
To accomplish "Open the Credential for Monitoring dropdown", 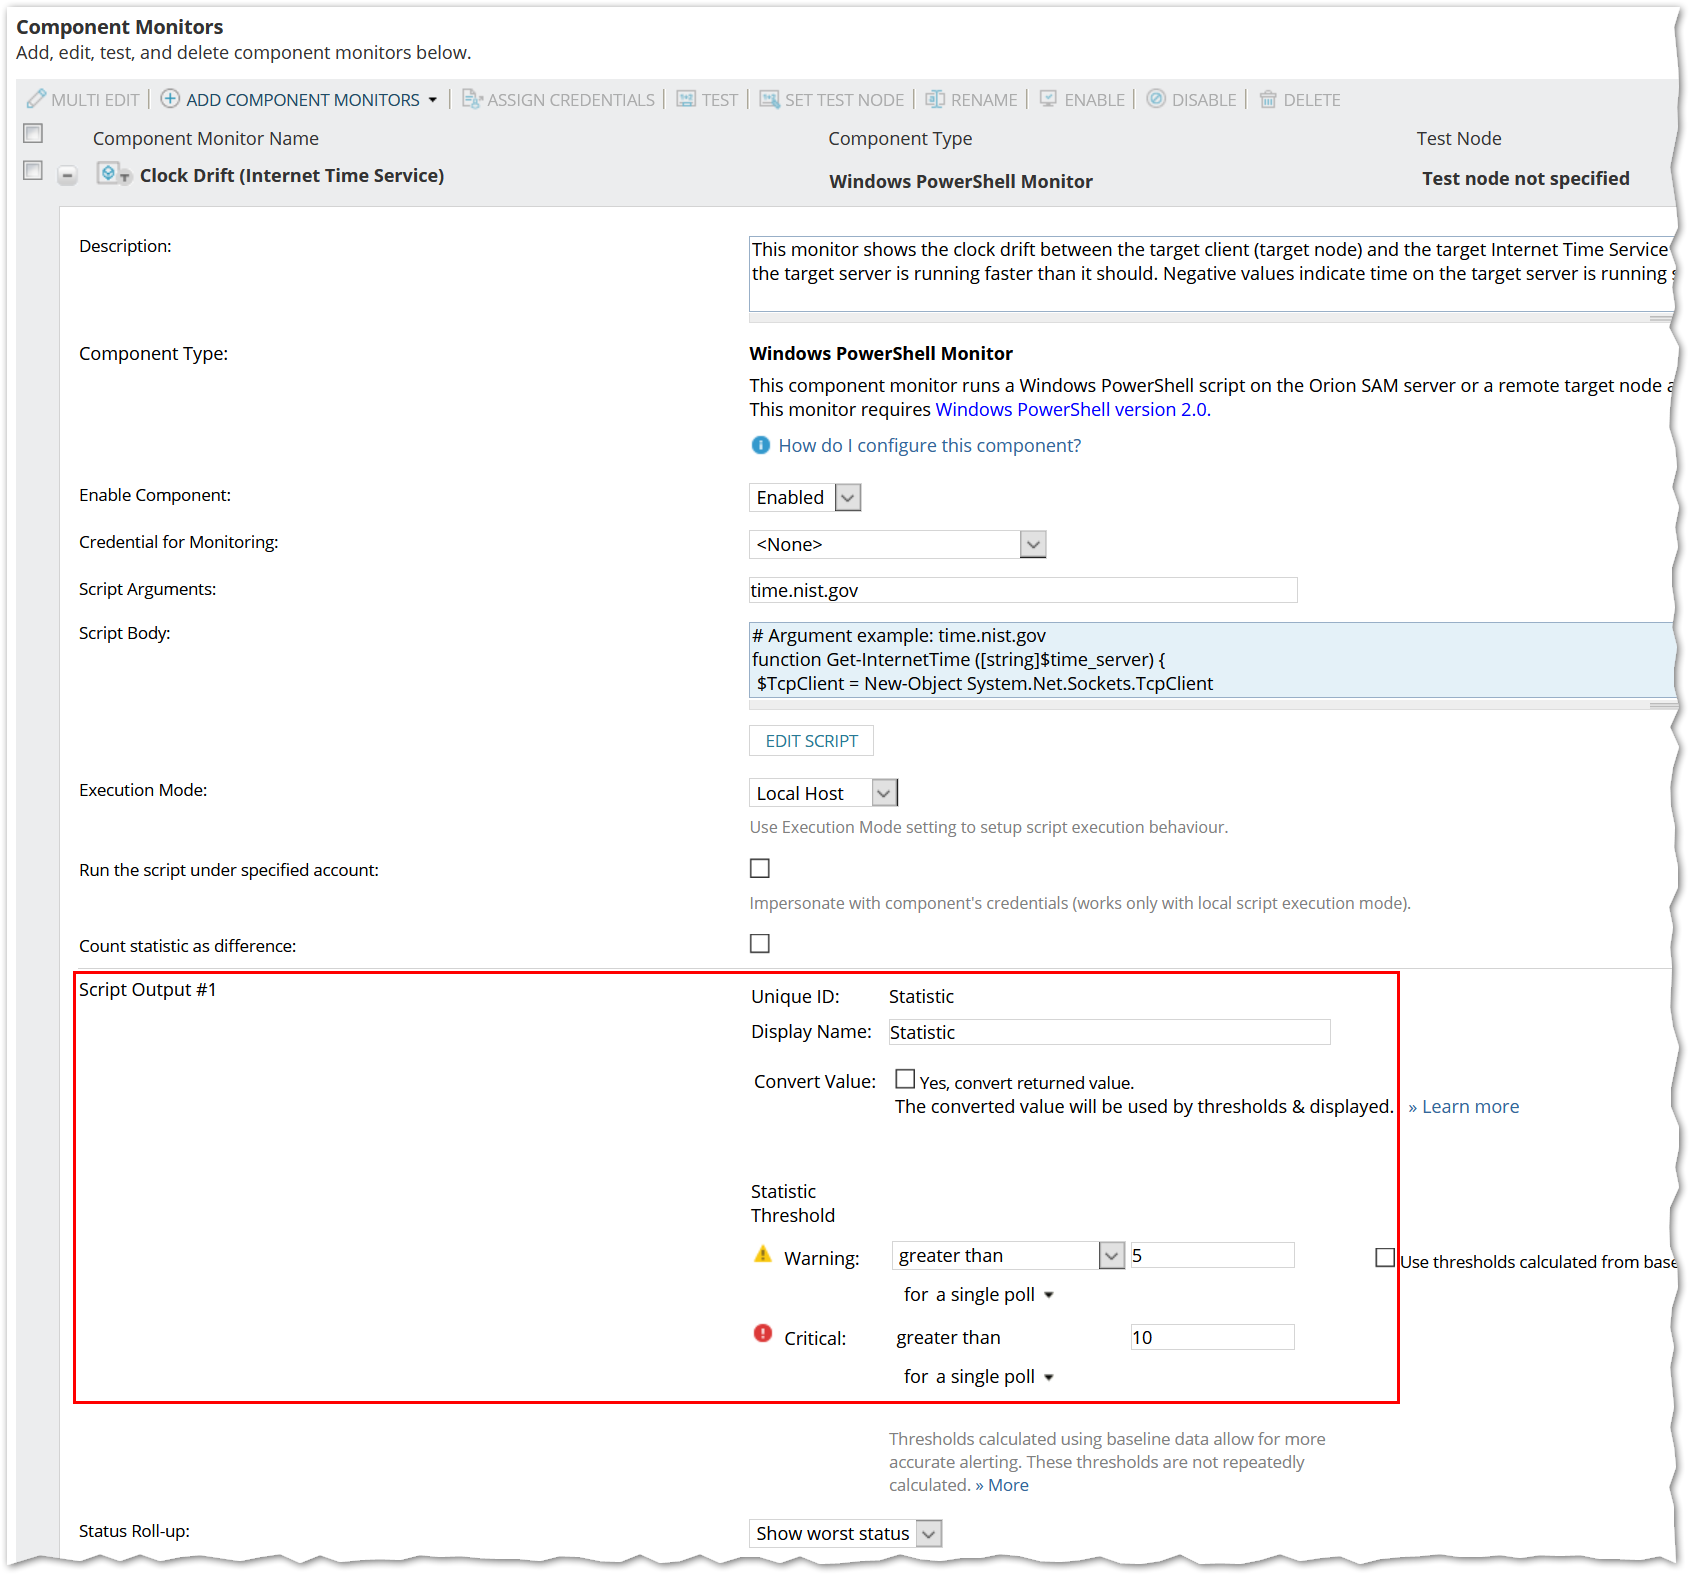I will point(1033,544).
